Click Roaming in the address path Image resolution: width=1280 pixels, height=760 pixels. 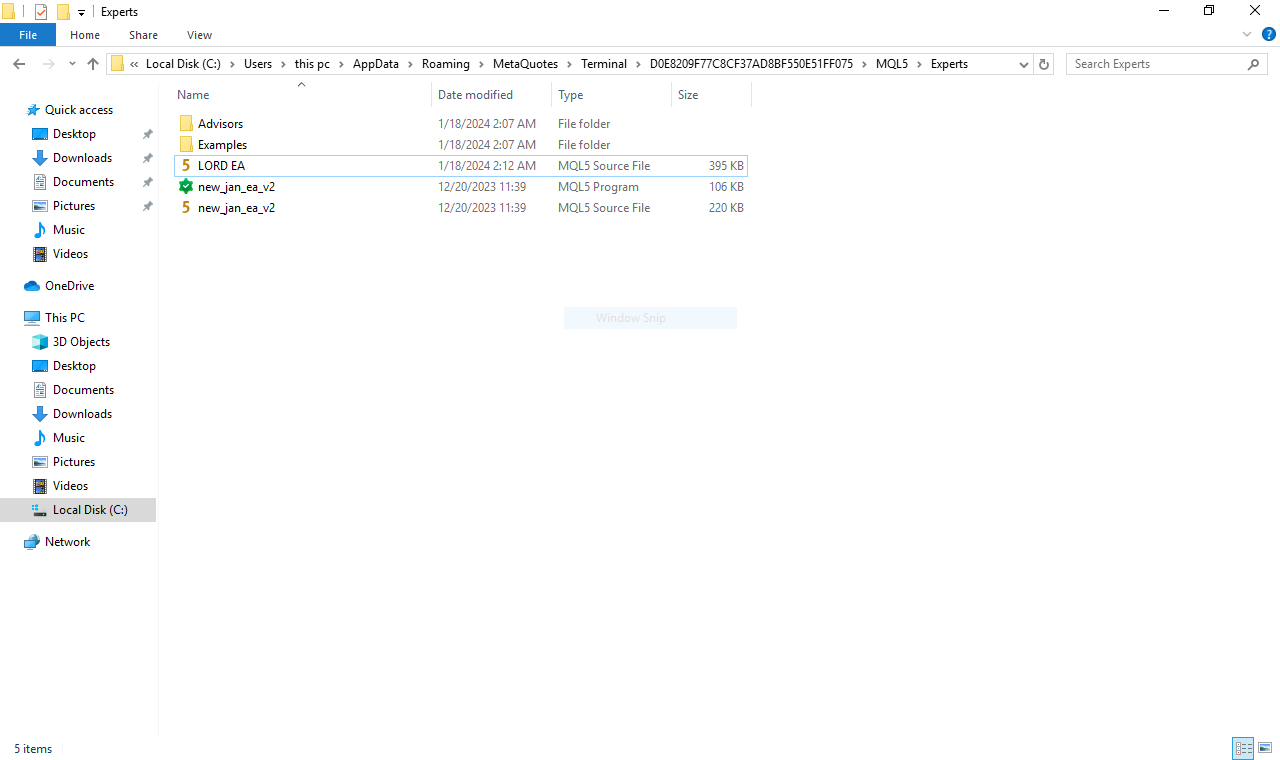tap(446, 64)
